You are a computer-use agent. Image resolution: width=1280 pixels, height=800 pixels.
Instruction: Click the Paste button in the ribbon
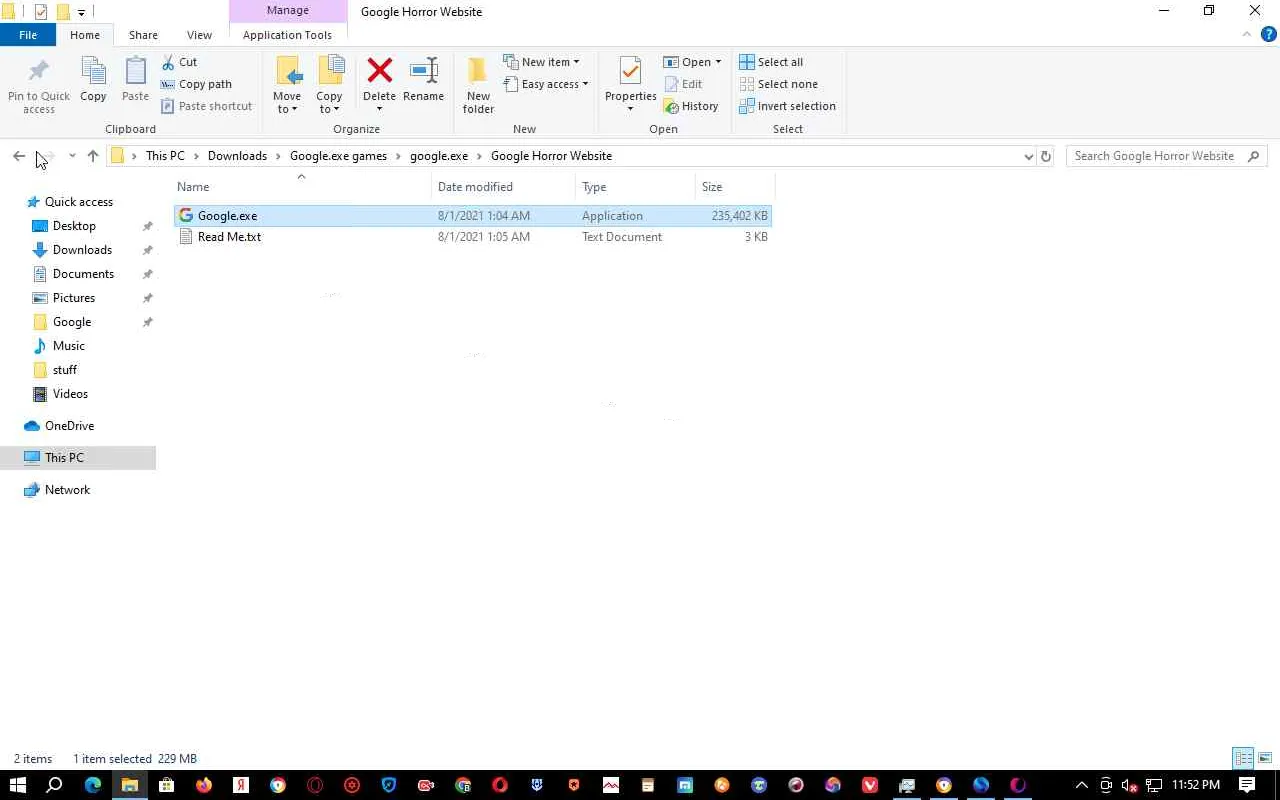(135, 80)
